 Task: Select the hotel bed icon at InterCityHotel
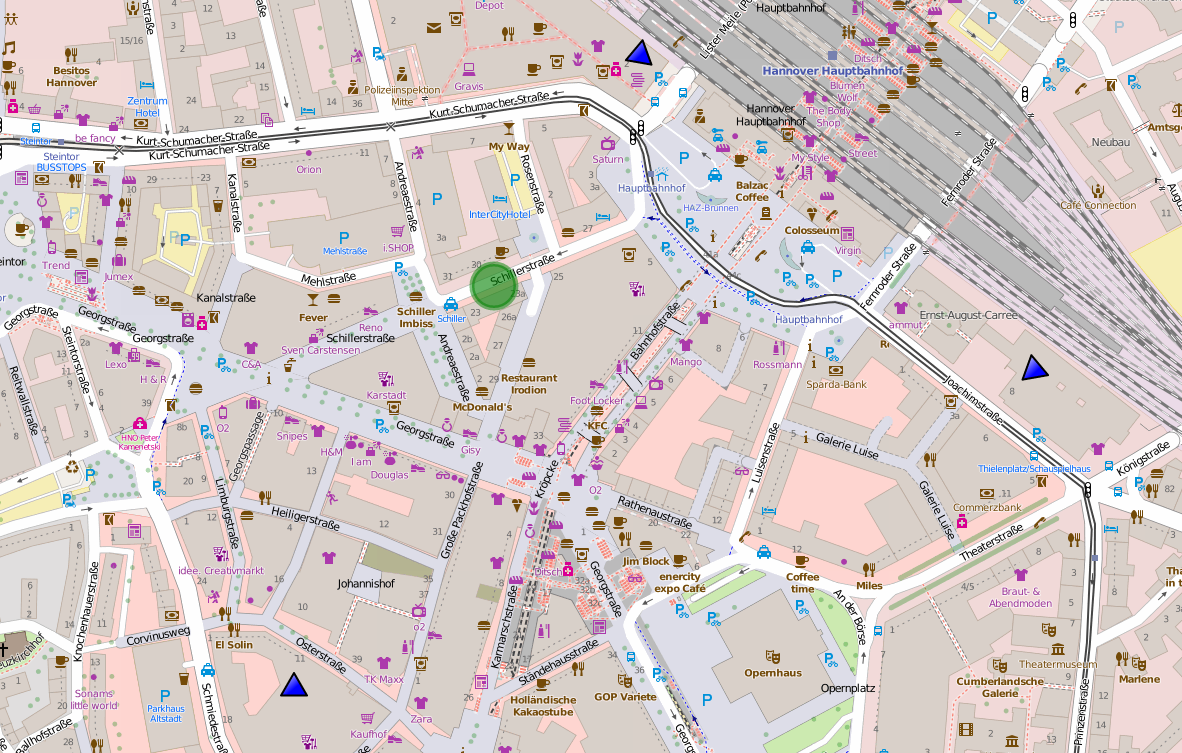coord(499,200)
